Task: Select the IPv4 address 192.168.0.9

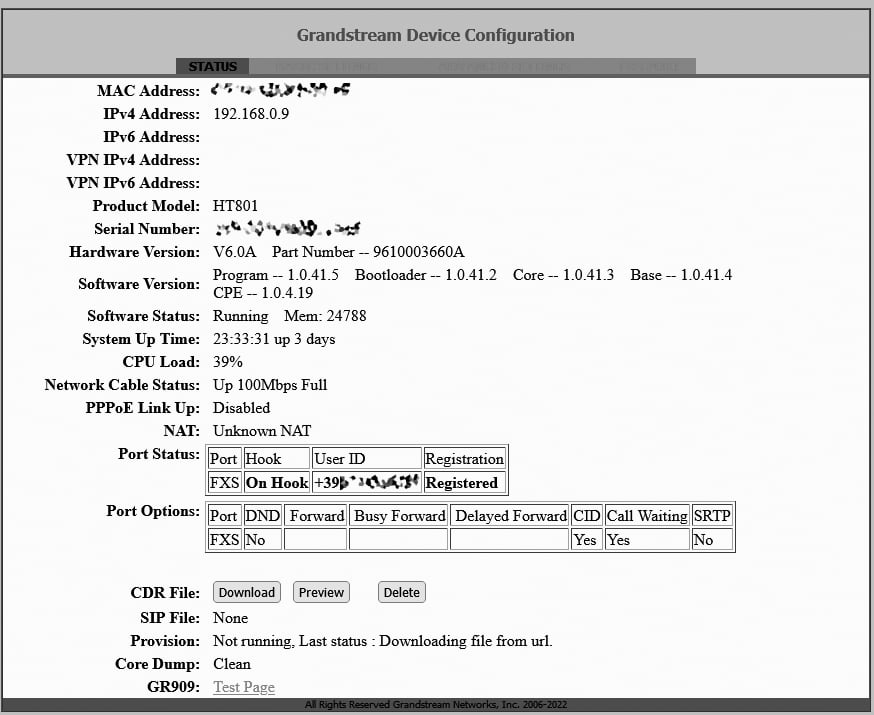Action: click(251, 114)
